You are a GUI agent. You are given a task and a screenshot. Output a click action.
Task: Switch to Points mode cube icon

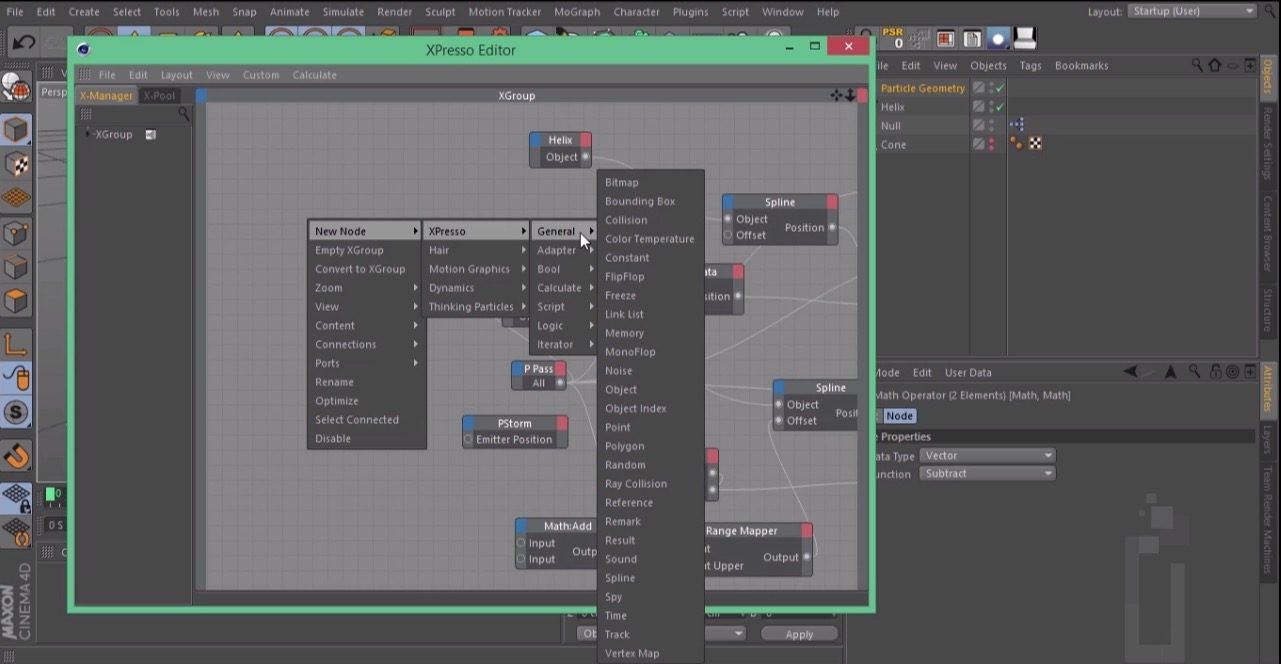tap(16, 234)
